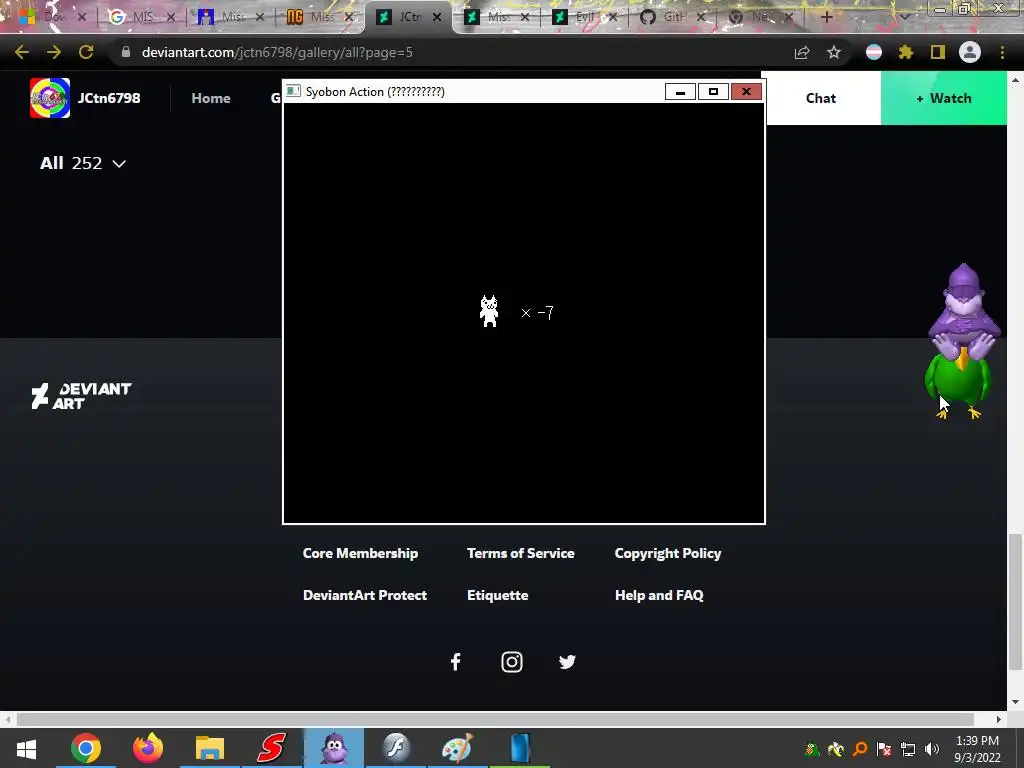Open JCtn6798 profile avatar

click(x=50, y=98)
